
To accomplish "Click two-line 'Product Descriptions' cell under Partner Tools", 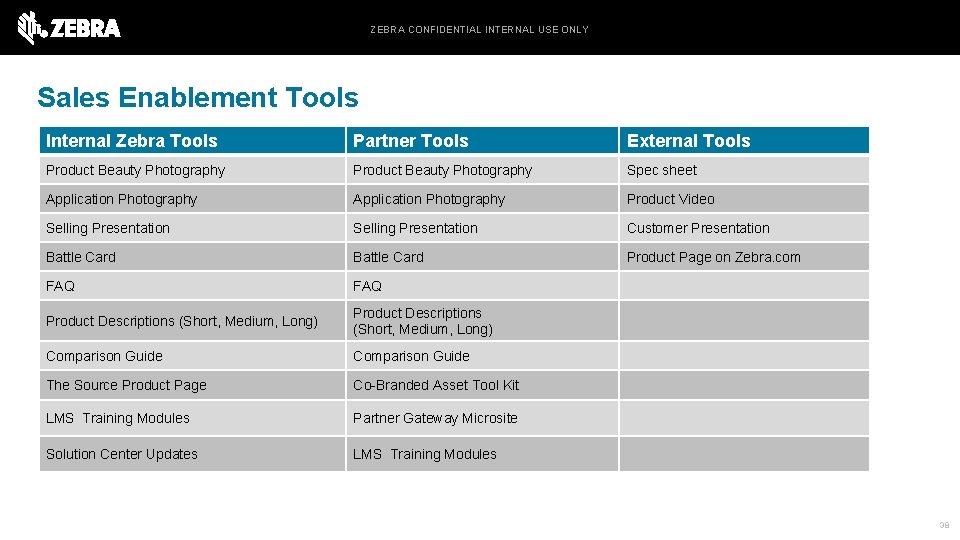I will pos(482,321).
